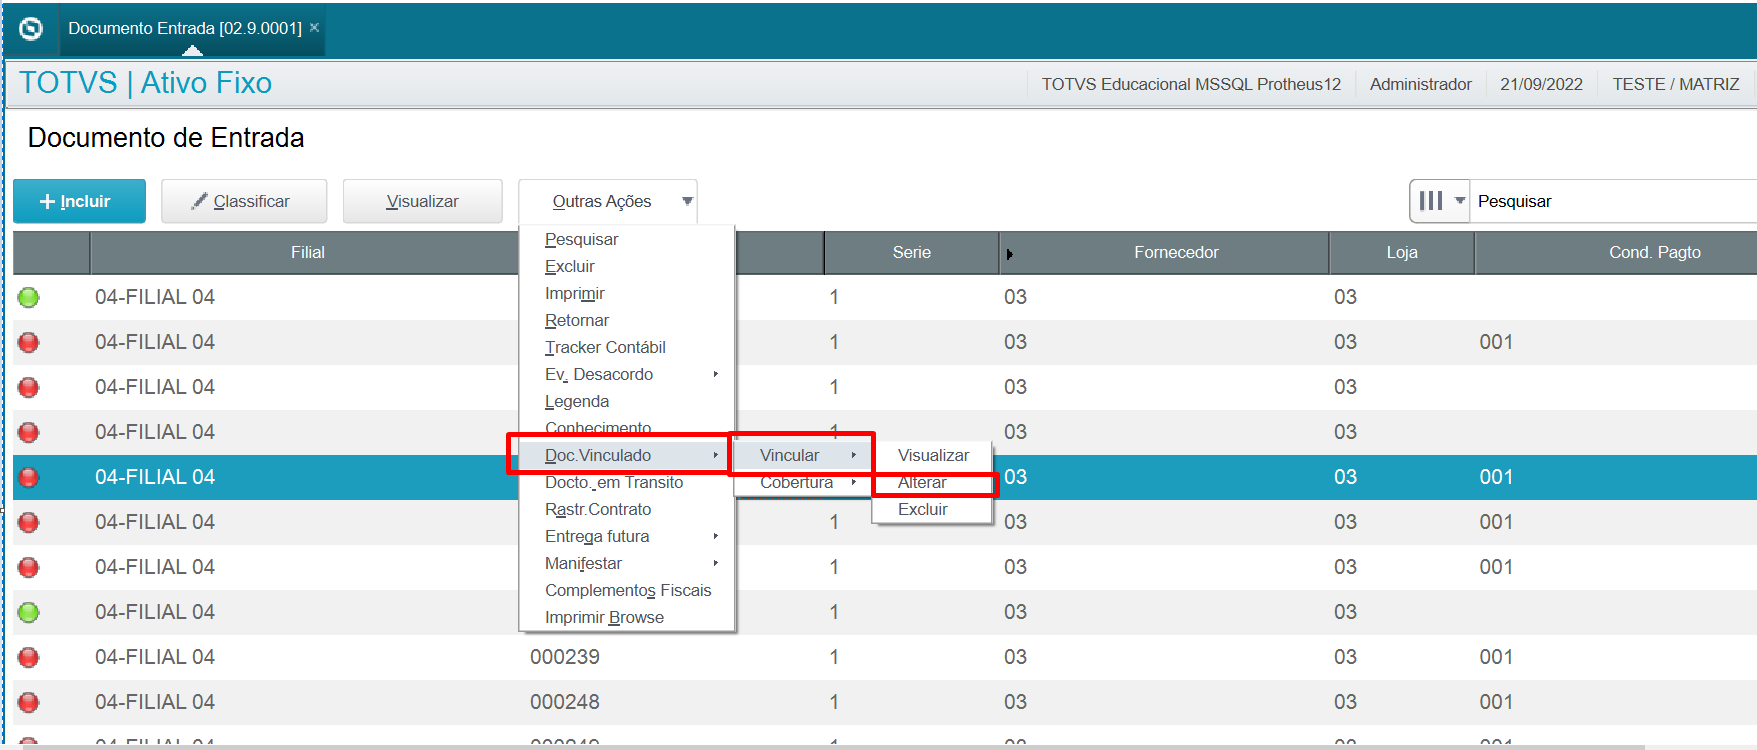Click the green status dot in first row
The width and height of the screenshot is (1757, 750).
(29, 297)
